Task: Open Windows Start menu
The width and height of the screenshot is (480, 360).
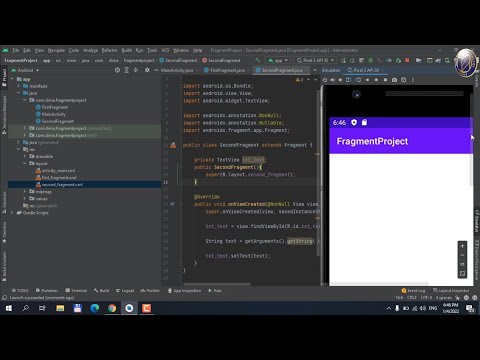Action: click(9, 308)
